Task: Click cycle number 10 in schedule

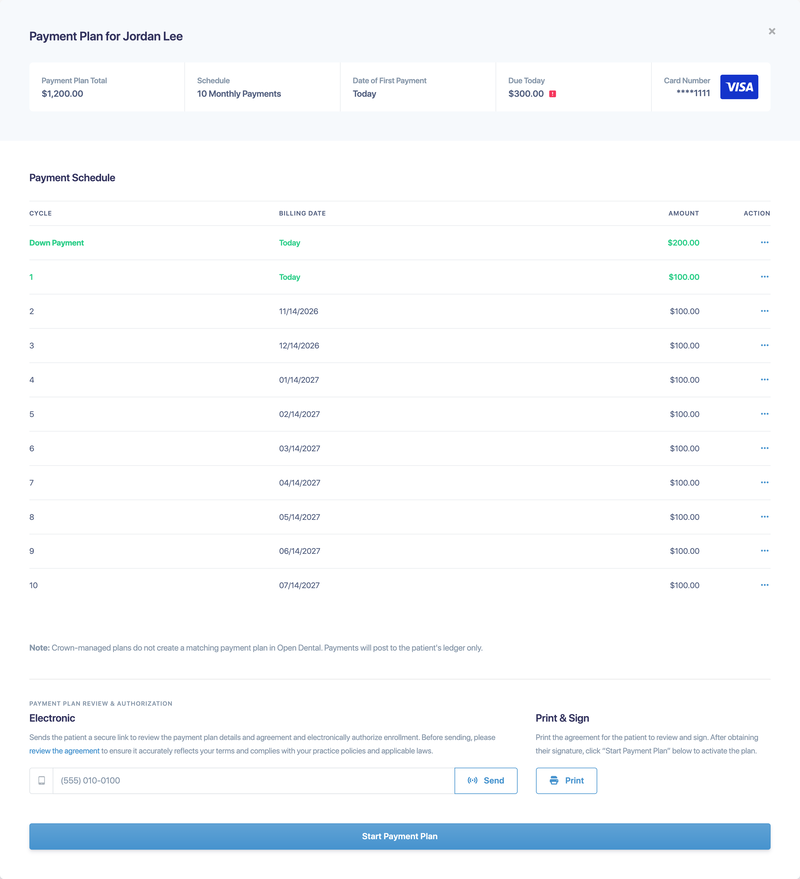Action: point(34,585)
